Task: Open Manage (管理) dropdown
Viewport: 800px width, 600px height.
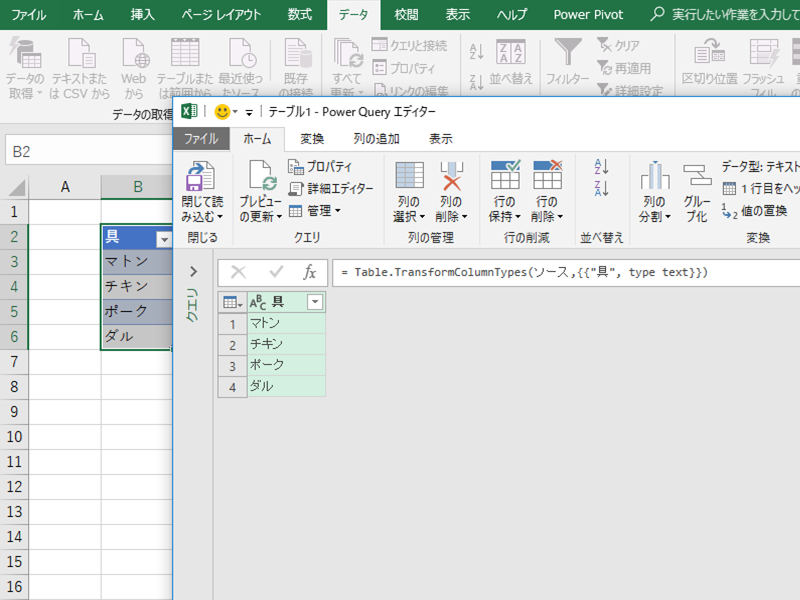Action: point(314,211)
